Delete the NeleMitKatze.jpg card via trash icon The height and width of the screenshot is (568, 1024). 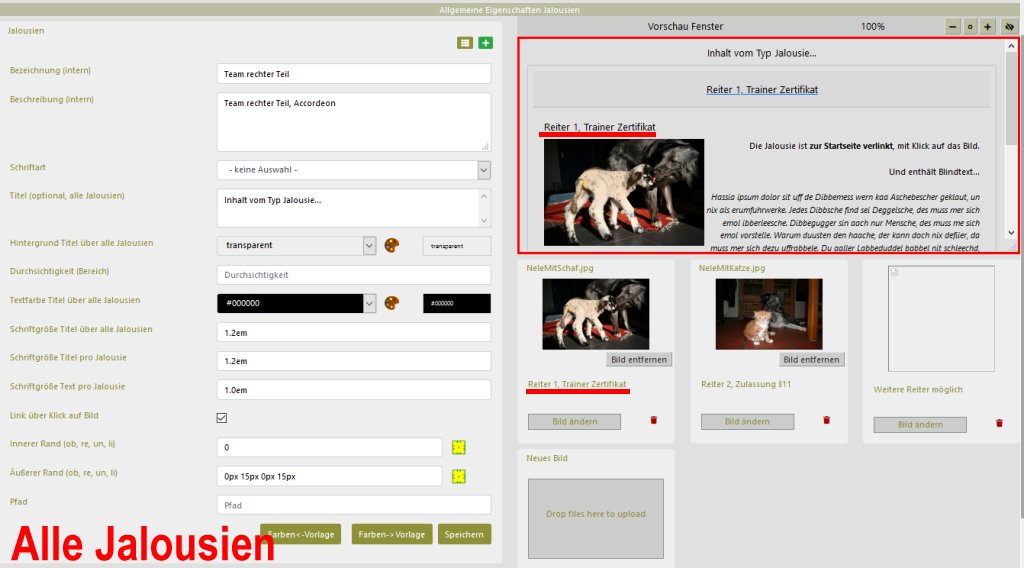point(826,421)
